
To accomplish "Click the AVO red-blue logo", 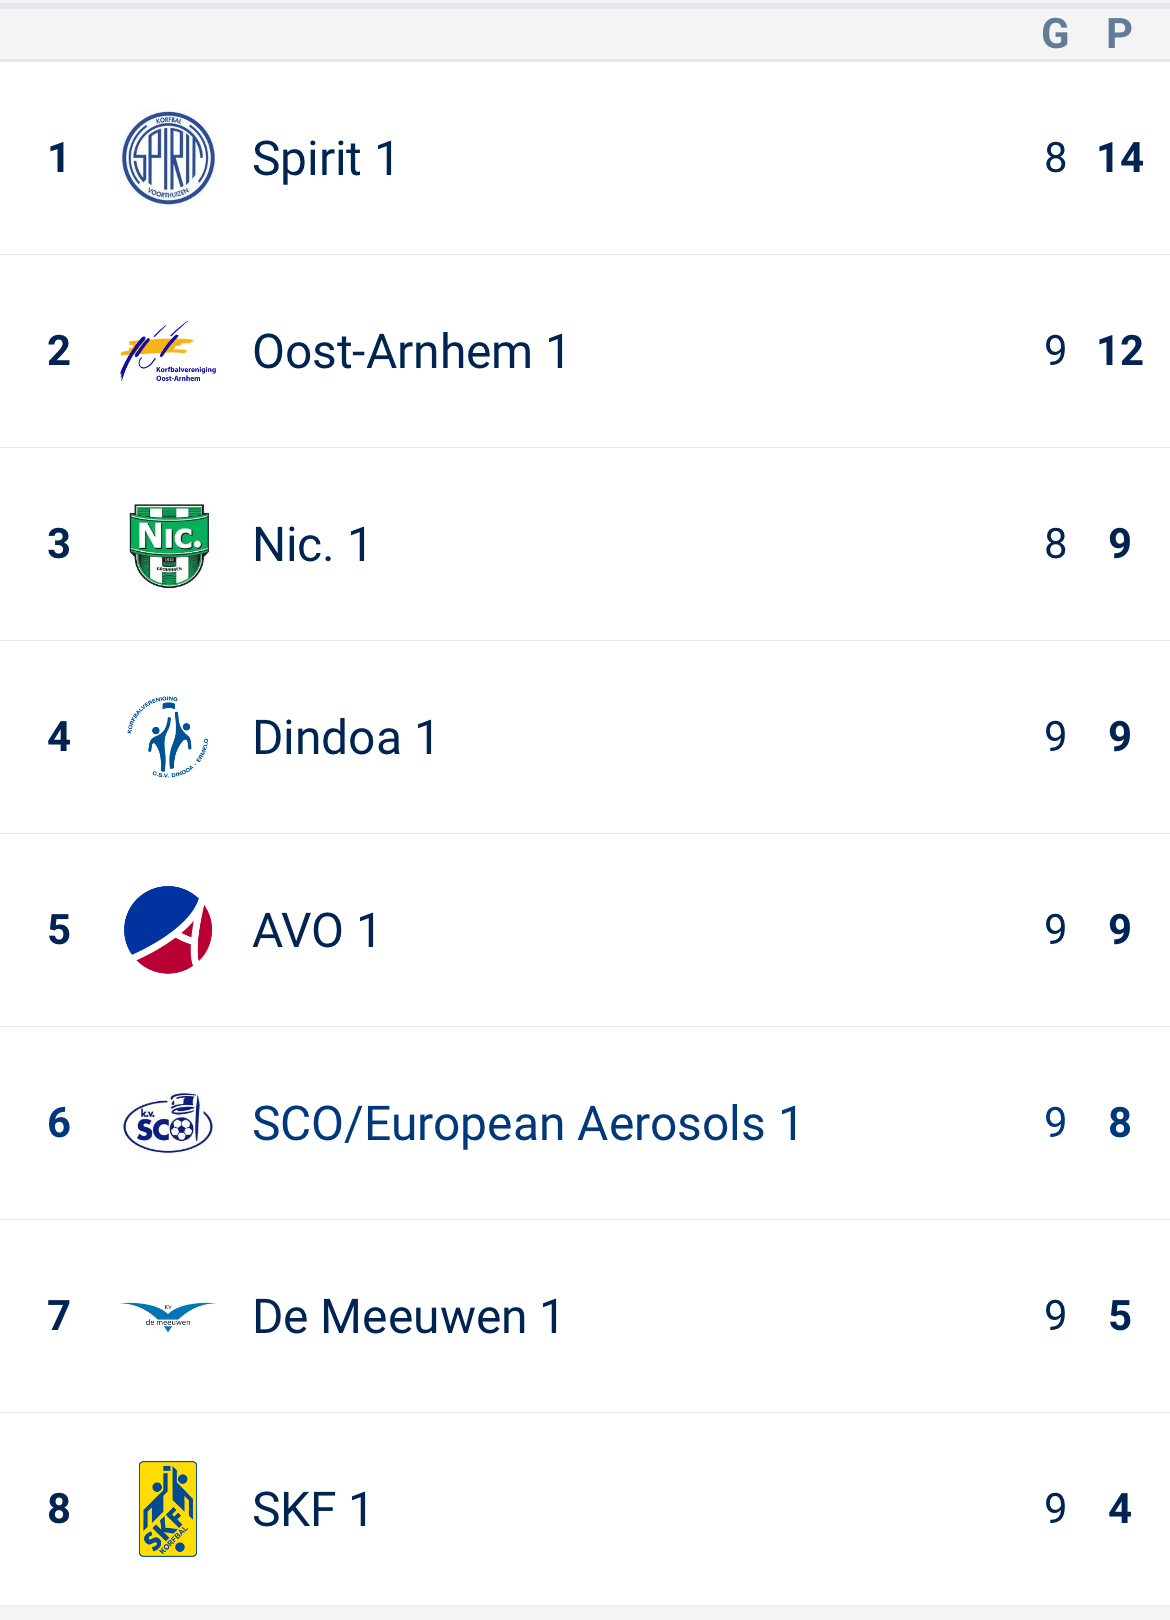I will [168, 930].
